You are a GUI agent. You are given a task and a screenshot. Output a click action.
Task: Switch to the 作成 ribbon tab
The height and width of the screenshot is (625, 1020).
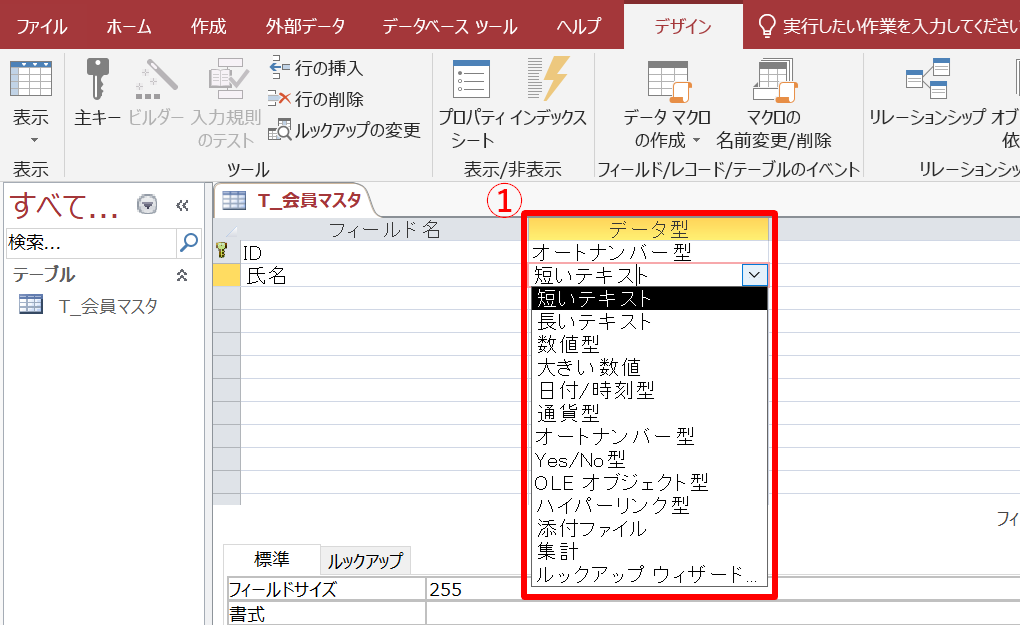208,26
